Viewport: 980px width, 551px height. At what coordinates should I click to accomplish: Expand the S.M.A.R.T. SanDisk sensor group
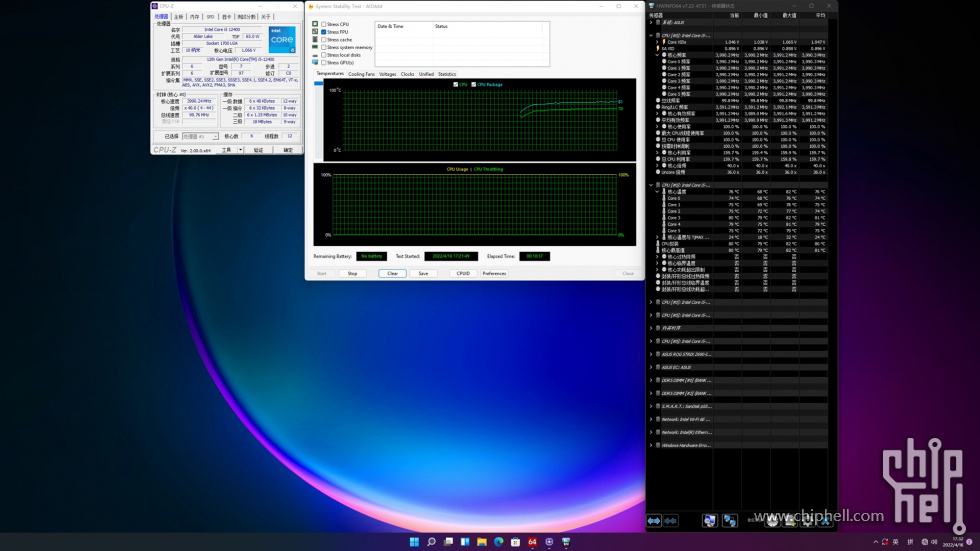651,406
